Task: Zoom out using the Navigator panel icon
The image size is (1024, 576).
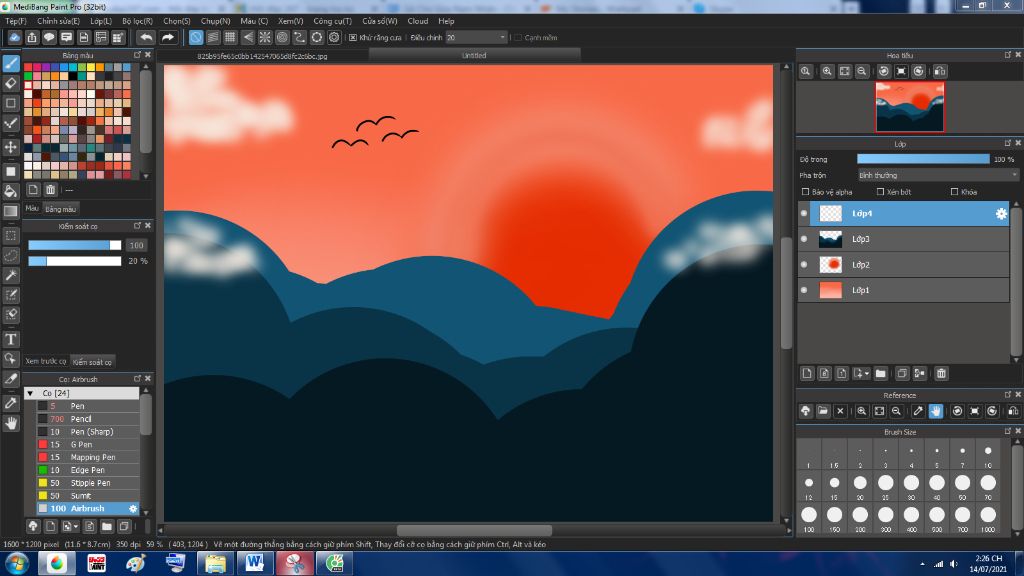Action: tap(862, 71)
